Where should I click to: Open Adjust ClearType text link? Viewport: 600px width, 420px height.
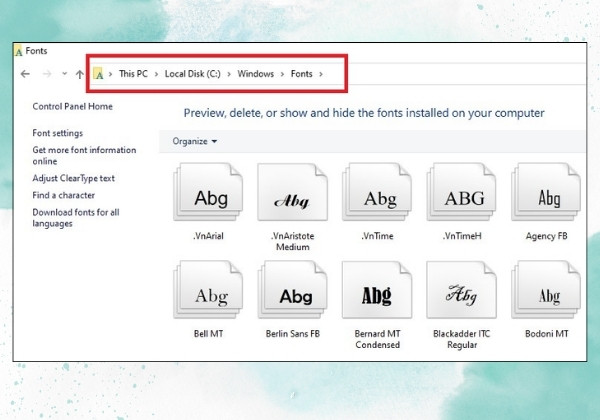pyautogui.click(x=73, y=178)
